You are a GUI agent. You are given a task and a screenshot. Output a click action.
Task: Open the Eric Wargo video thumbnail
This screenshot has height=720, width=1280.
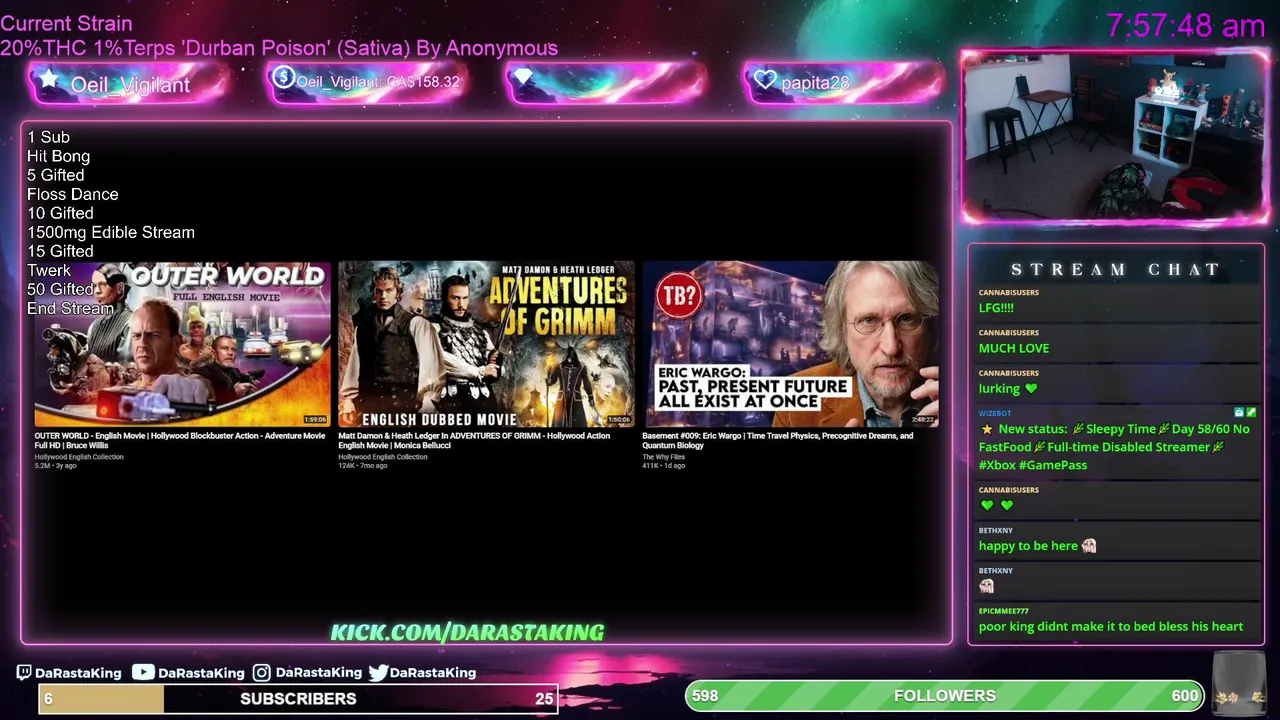[790, 345]
